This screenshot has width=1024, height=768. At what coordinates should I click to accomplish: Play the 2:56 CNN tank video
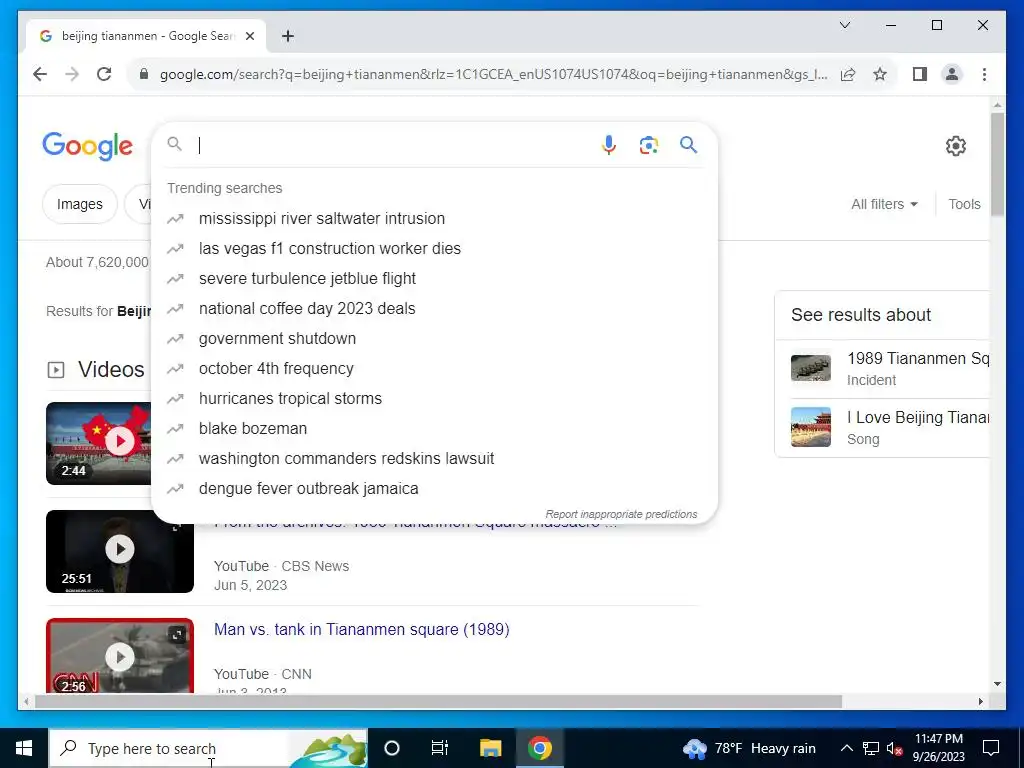[120, 656]
